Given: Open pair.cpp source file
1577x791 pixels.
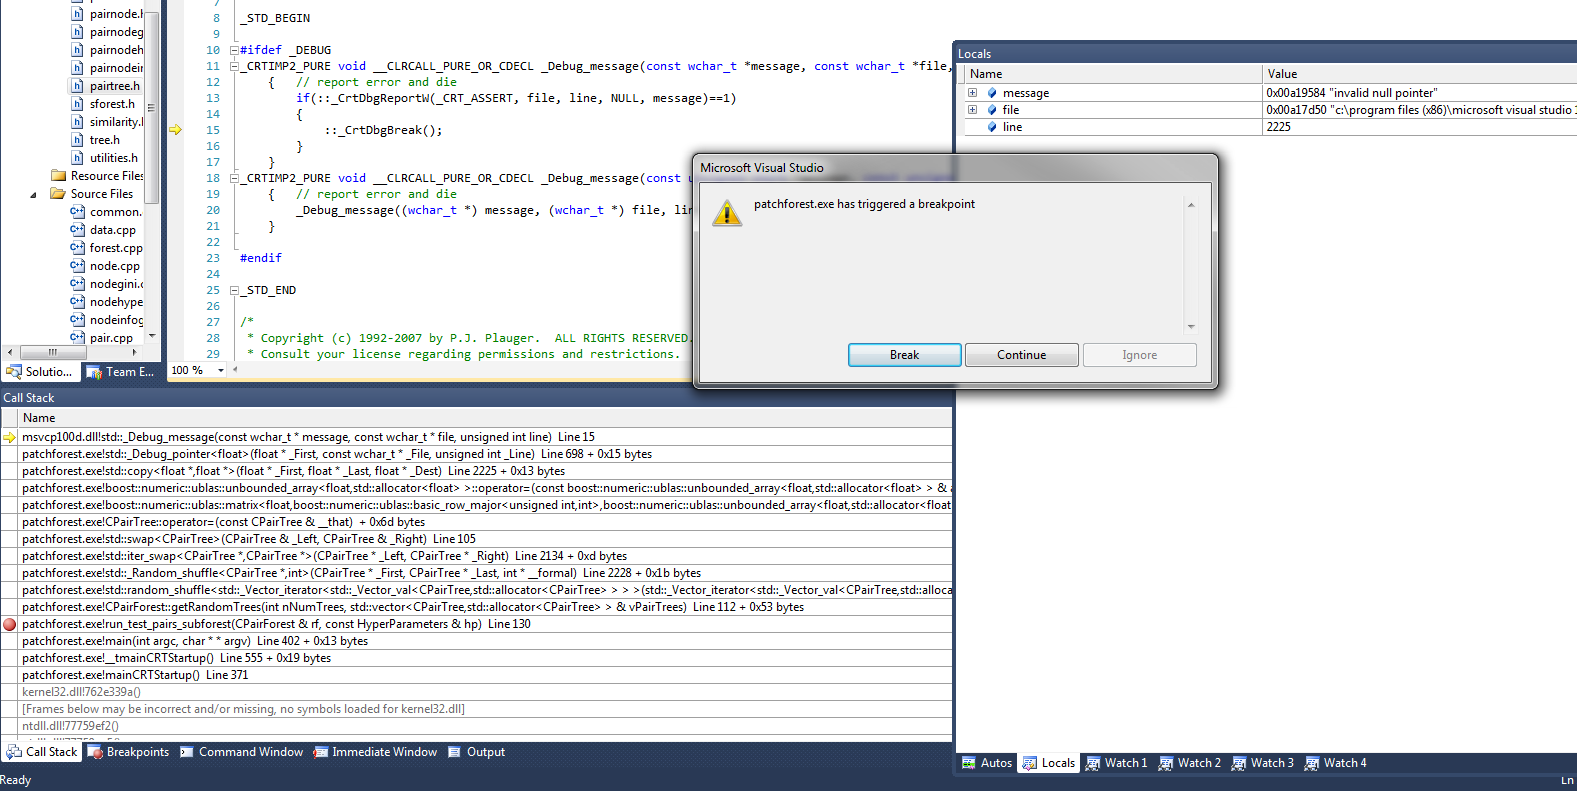Looking at the screenshot, I should pyautogui.click(x=111, y=338).
